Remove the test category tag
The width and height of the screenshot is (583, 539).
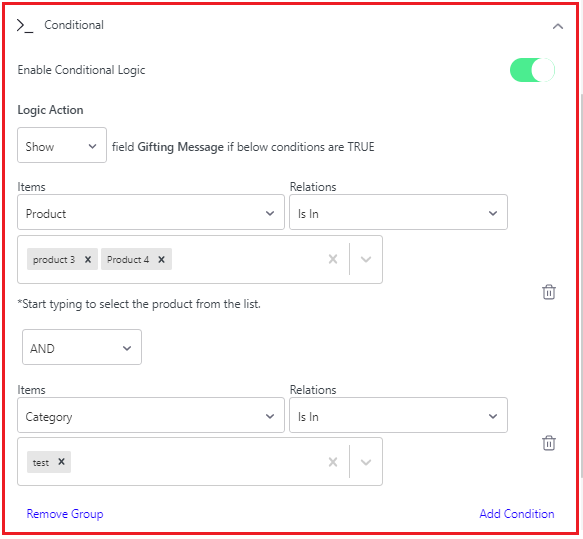pos(61,461)
